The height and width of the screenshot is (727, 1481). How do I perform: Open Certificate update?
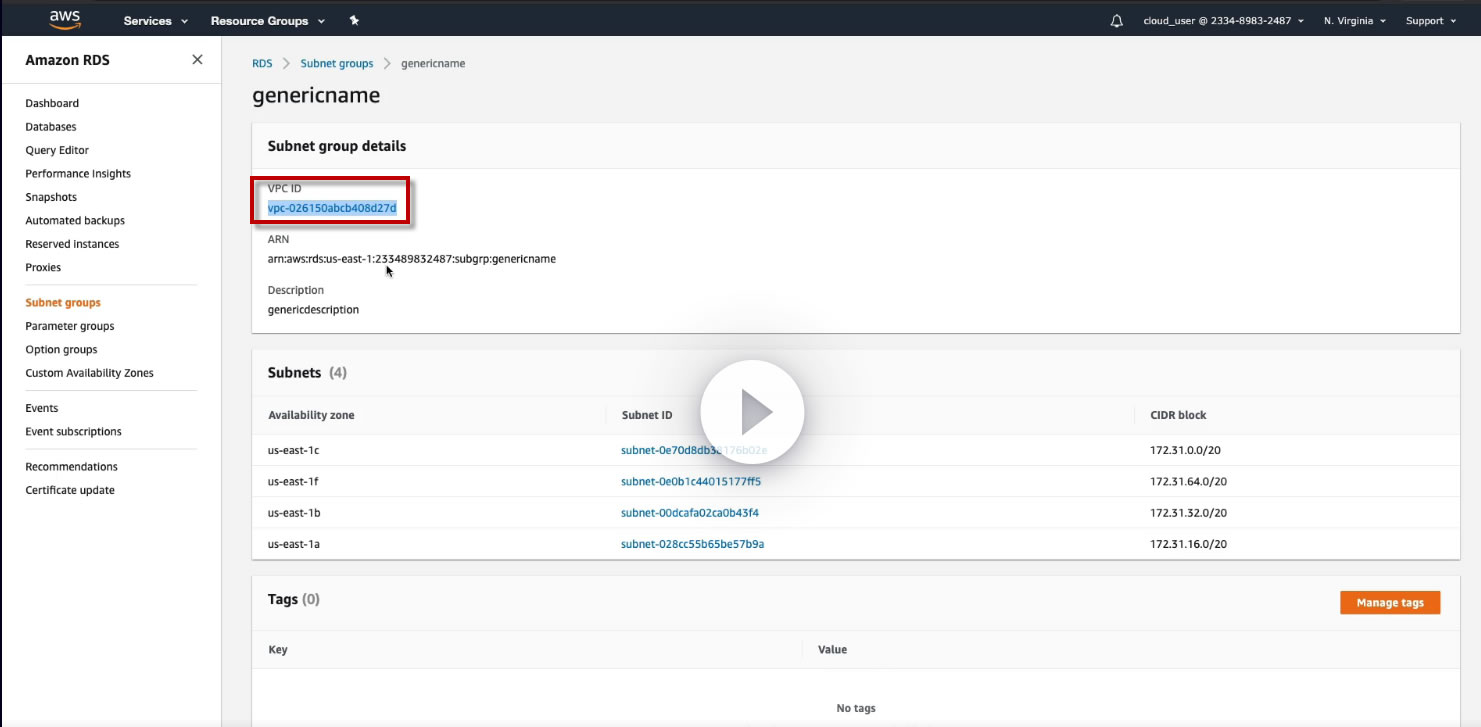(x=70, y=490)
